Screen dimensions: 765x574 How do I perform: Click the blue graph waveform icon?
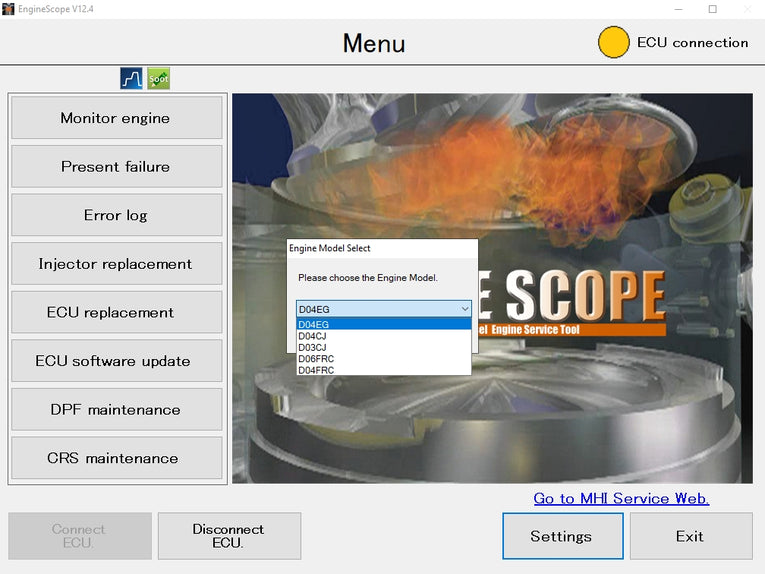point(132,78)
